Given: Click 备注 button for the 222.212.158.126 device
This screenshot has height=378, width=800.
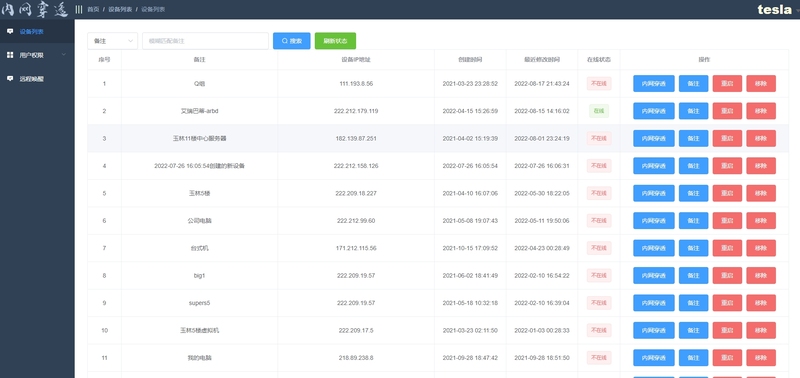Looking at the screenshot, I should pos(693,166).
